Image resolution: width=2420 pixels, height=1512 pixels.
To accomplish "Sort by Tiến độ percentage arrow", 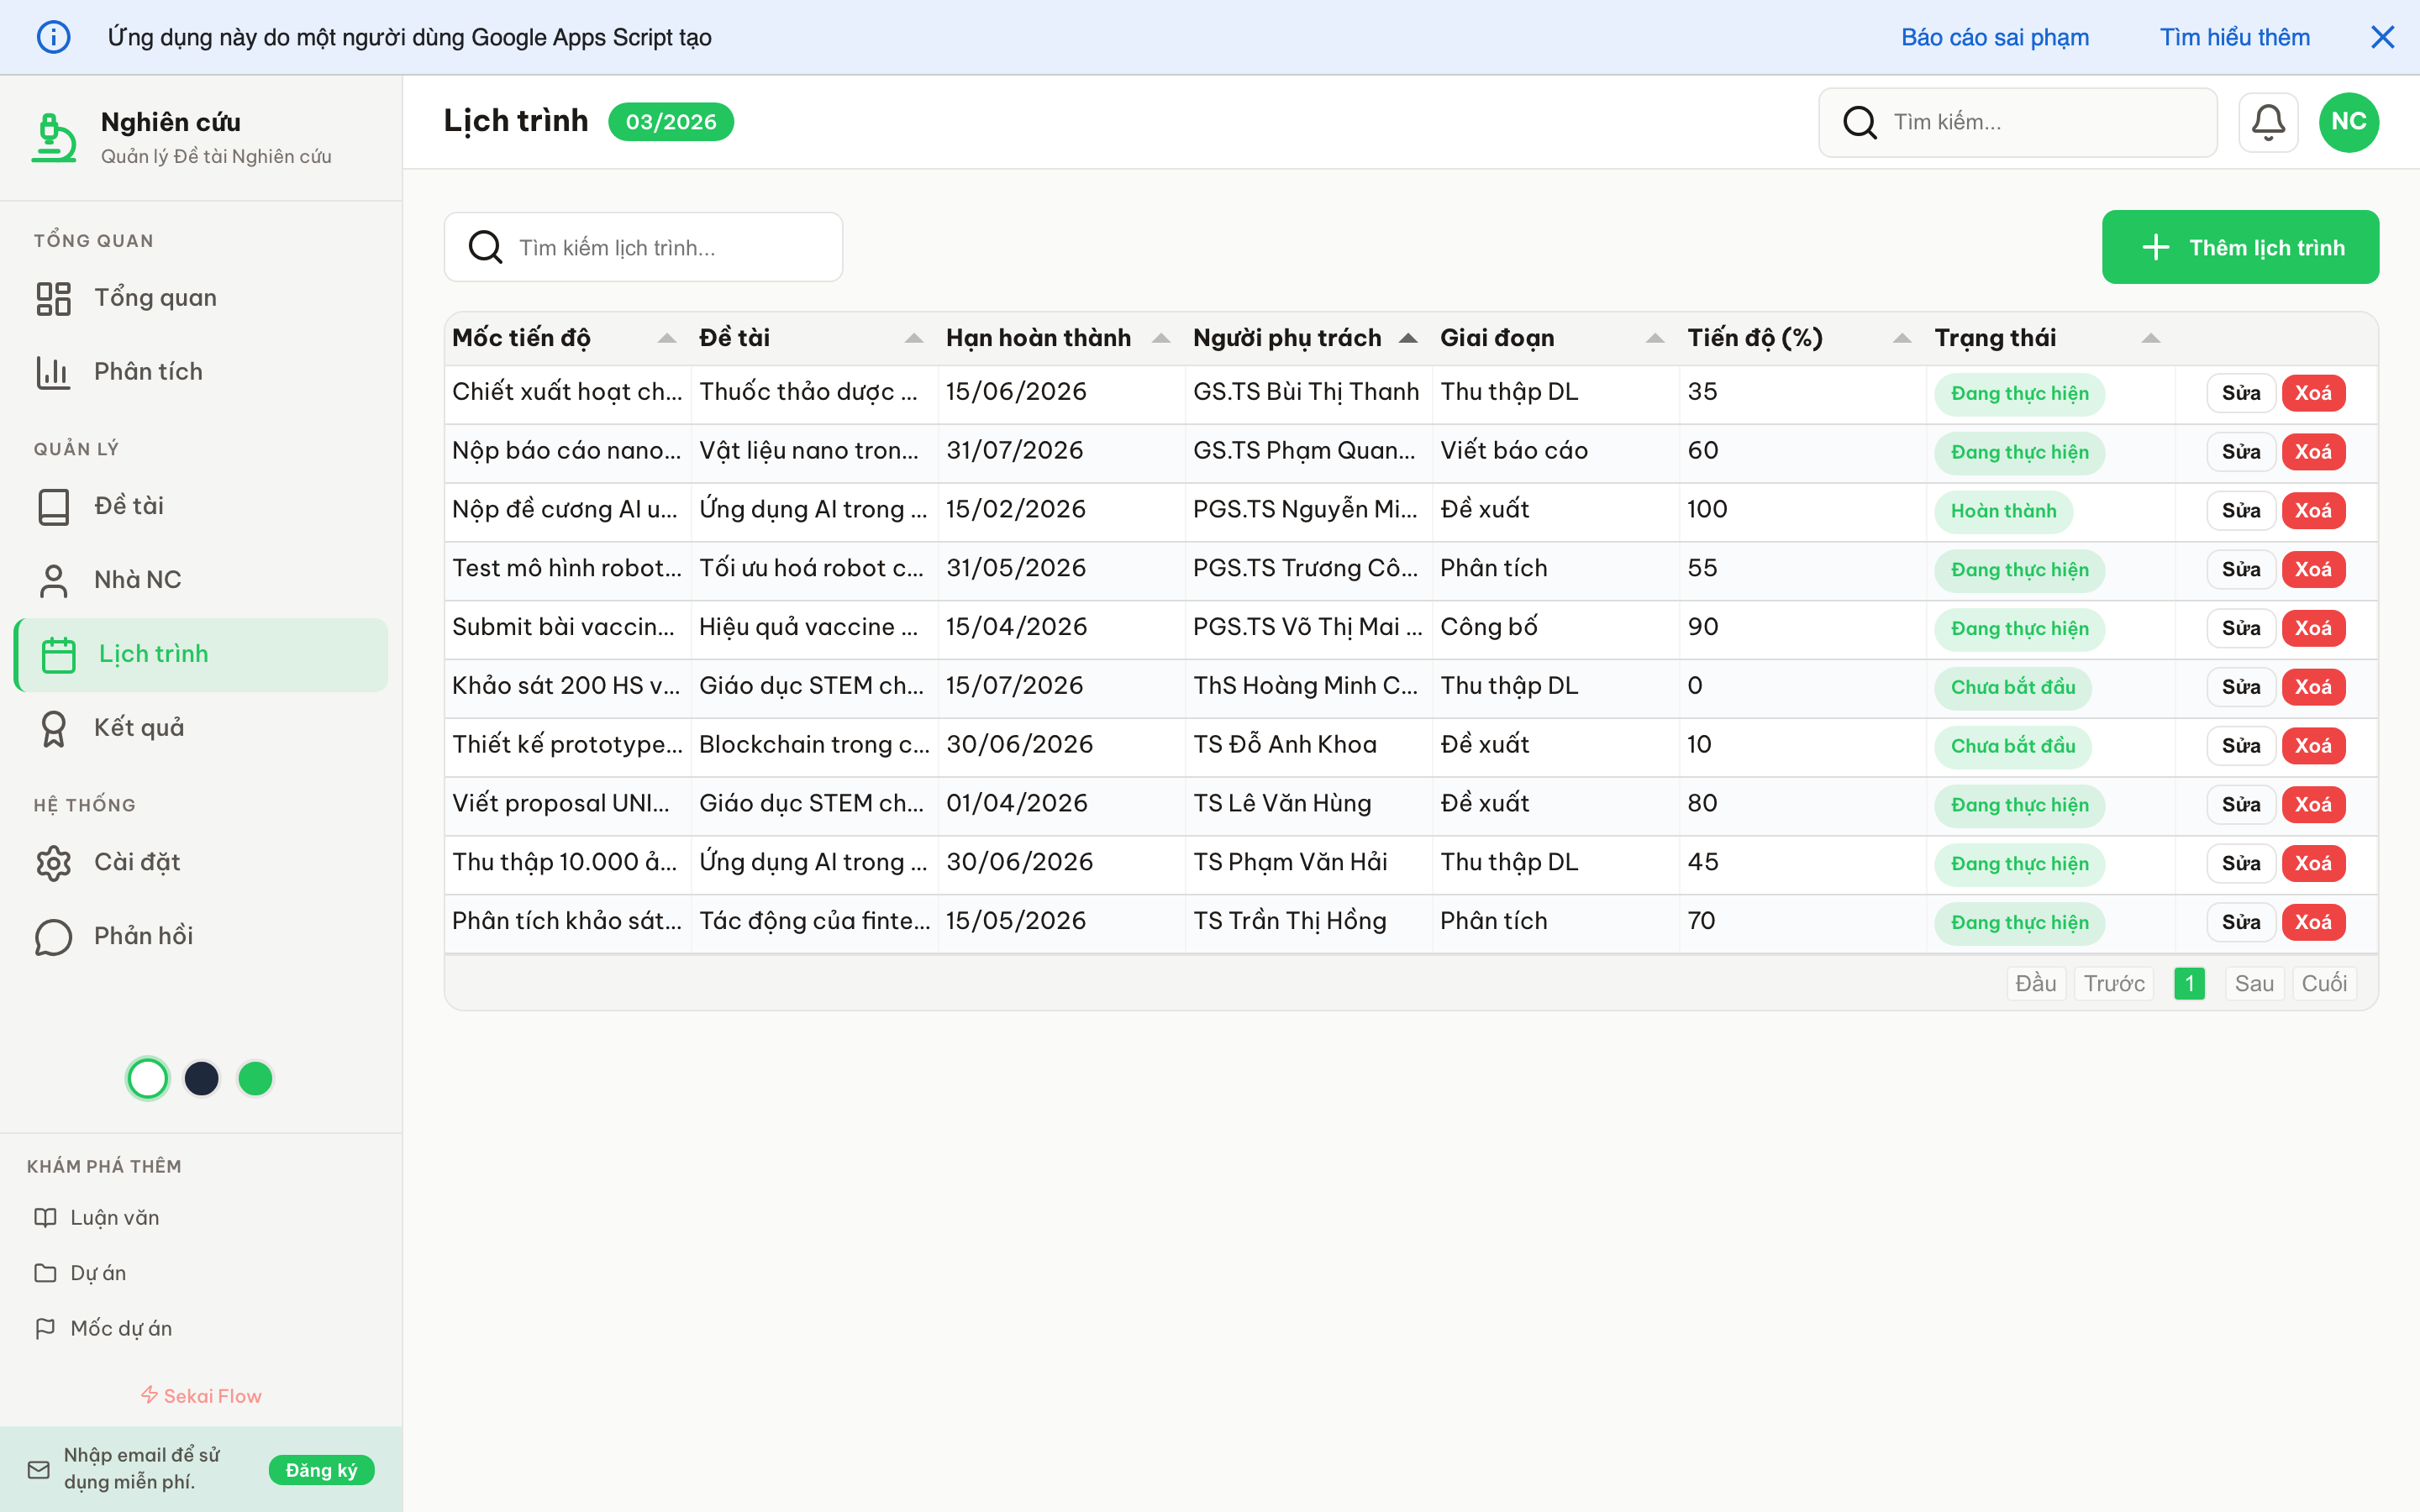I will click(1901, 338).
